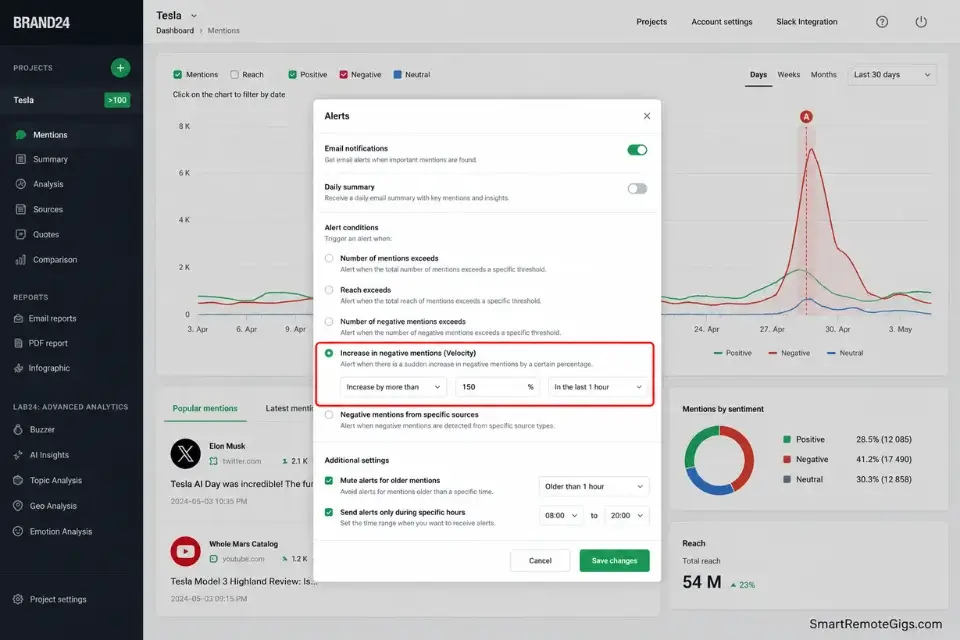This screenshot has height=640, width=960.
Task: Open the In the last 1 hour dropdown
Action: 598,387
